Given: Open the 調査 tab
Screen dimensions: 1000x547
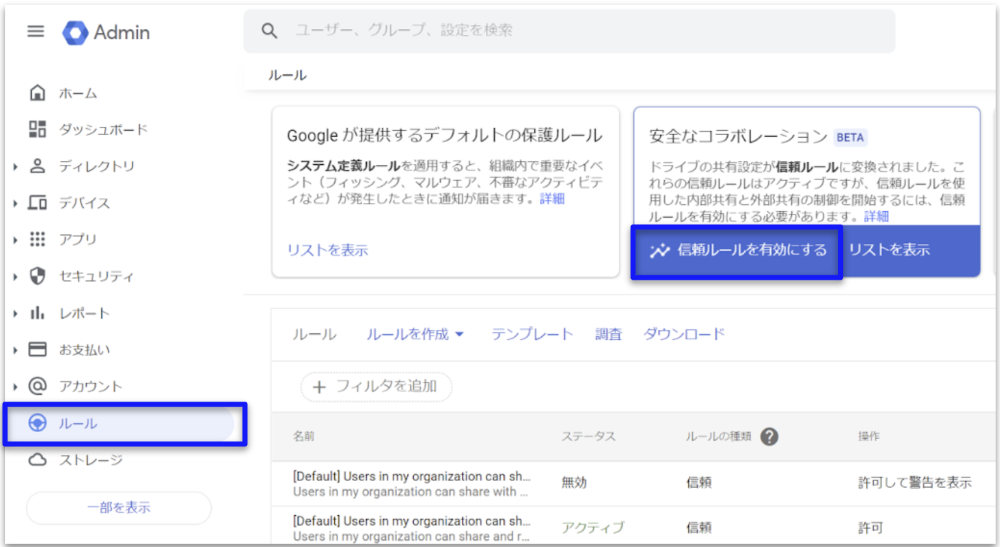Looking at the screenshot, I should (608, 335).
